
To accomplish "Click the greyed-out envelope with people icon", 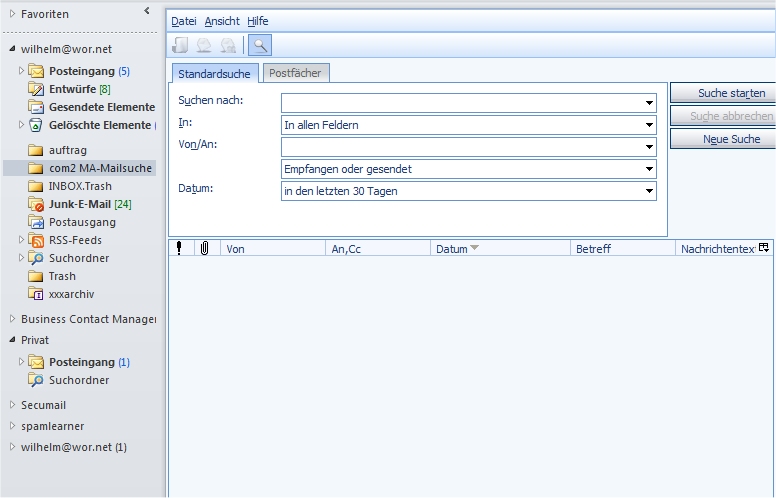I will coord(228,46).
